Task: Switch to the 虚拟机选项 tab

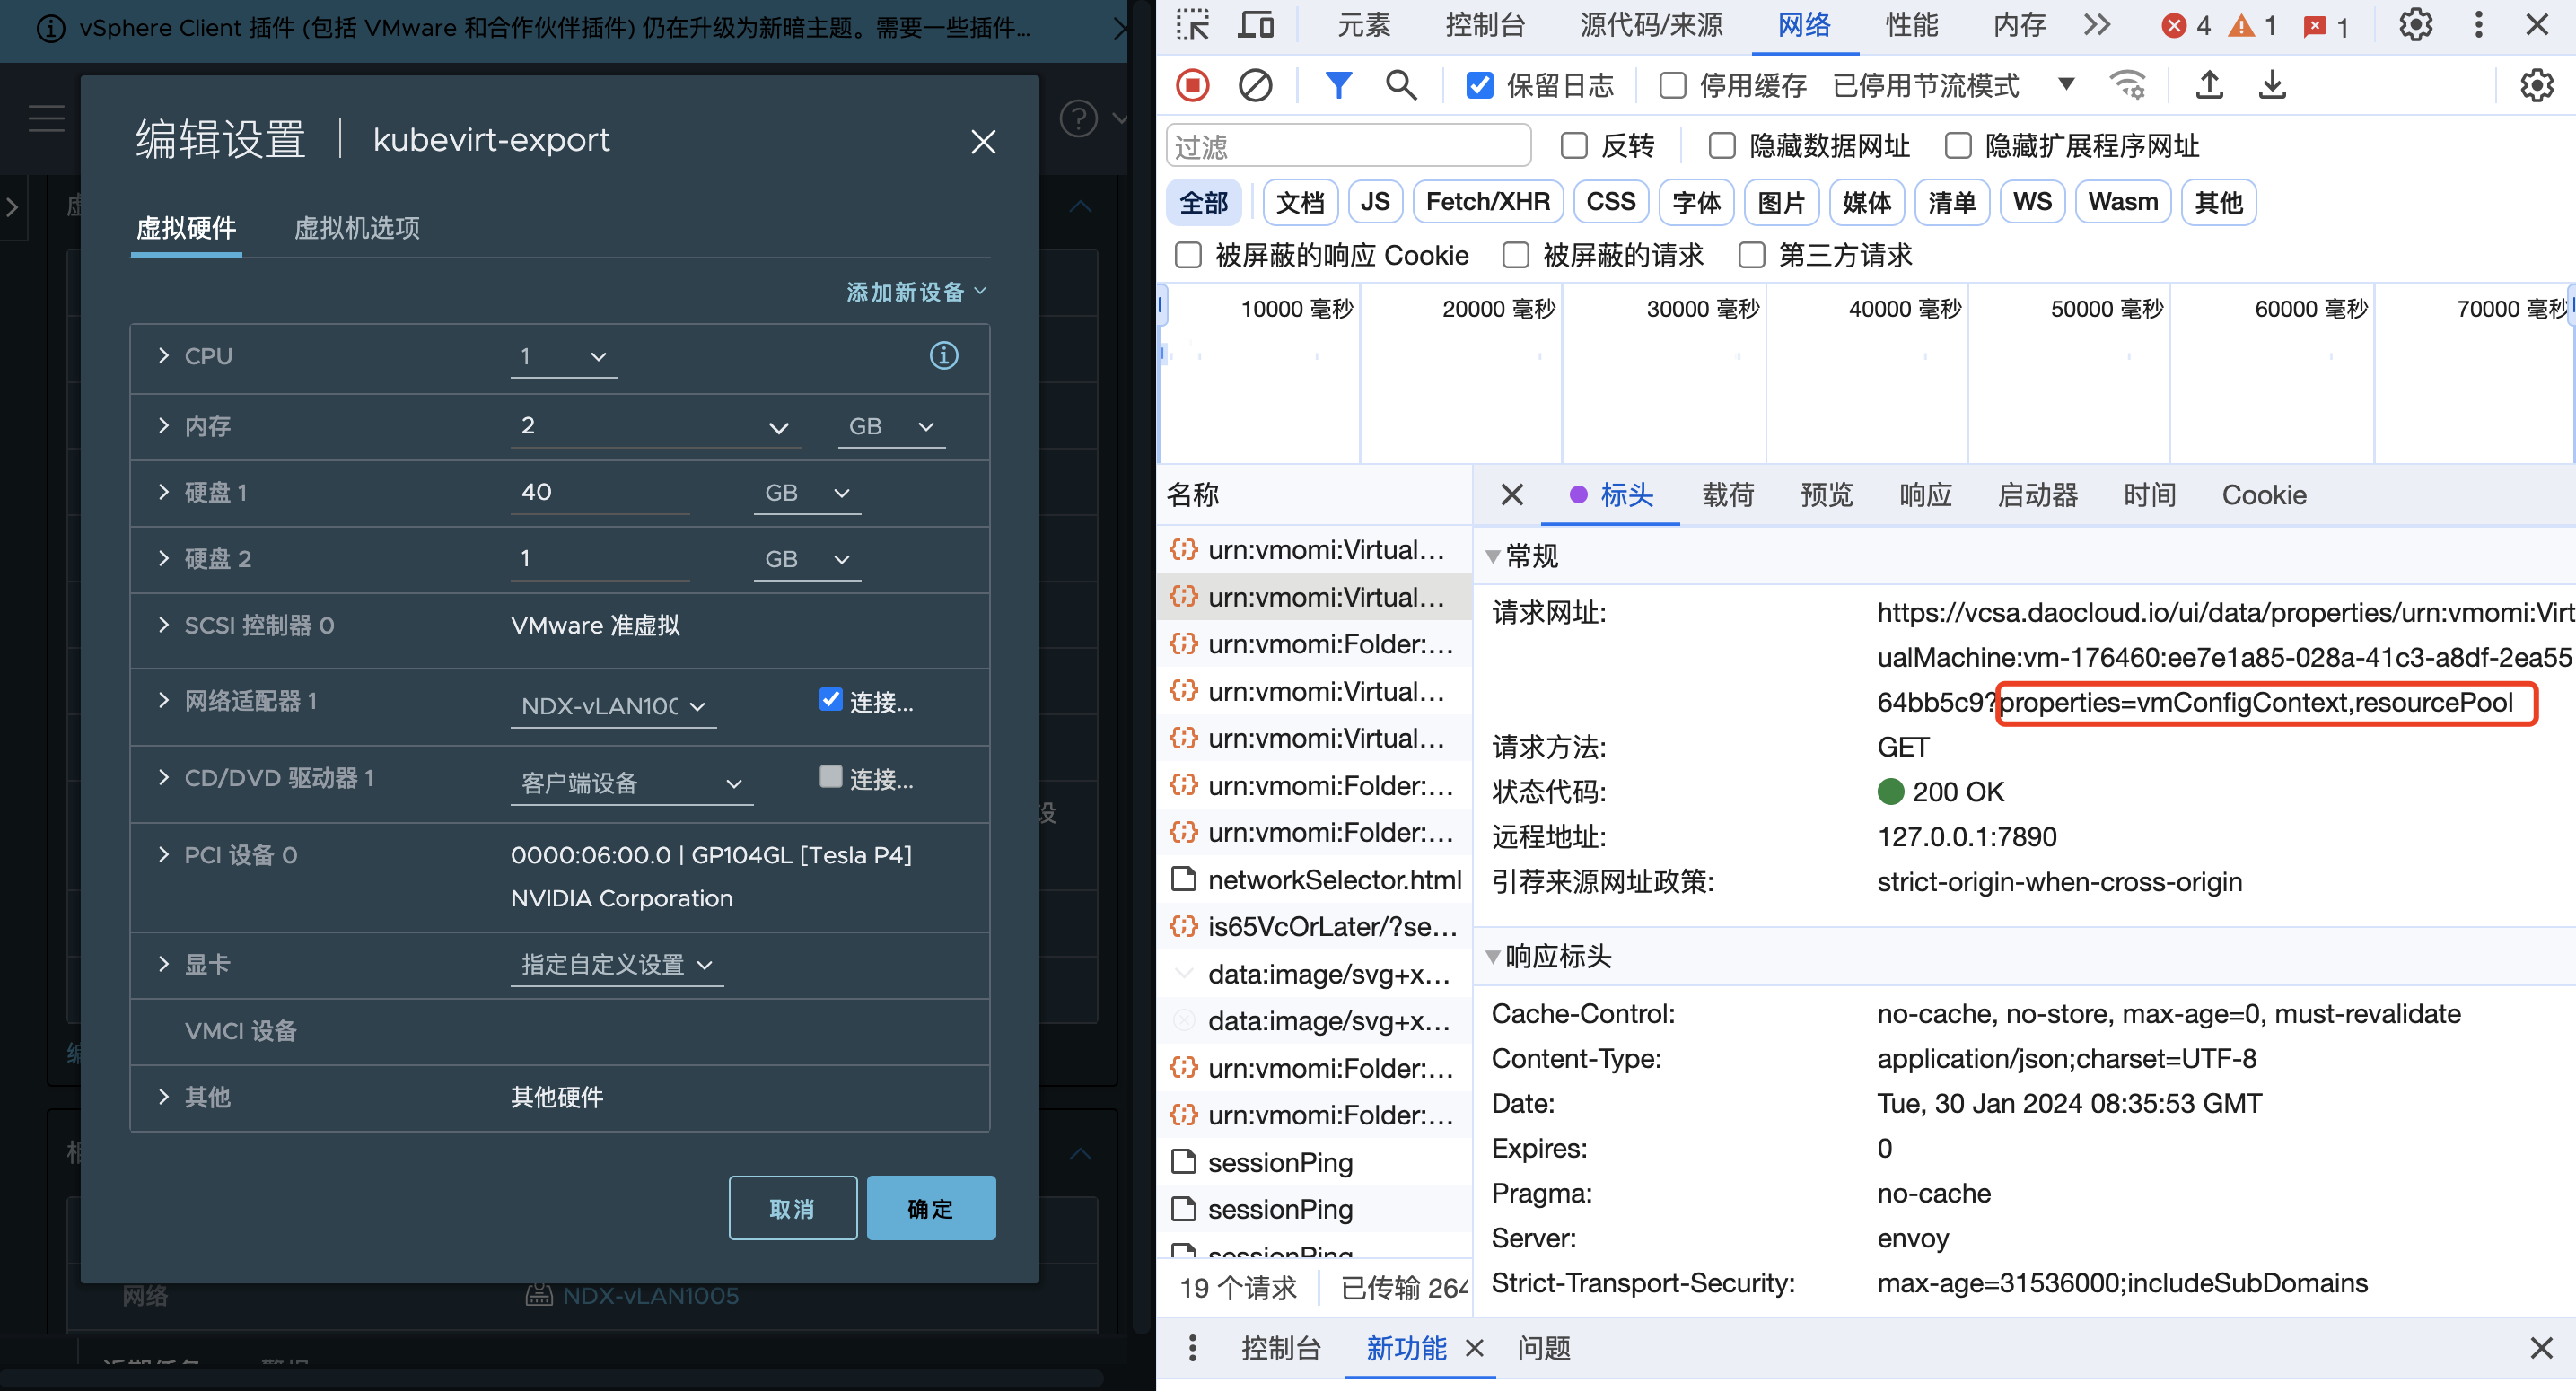Action: click(x=356, y=228)
